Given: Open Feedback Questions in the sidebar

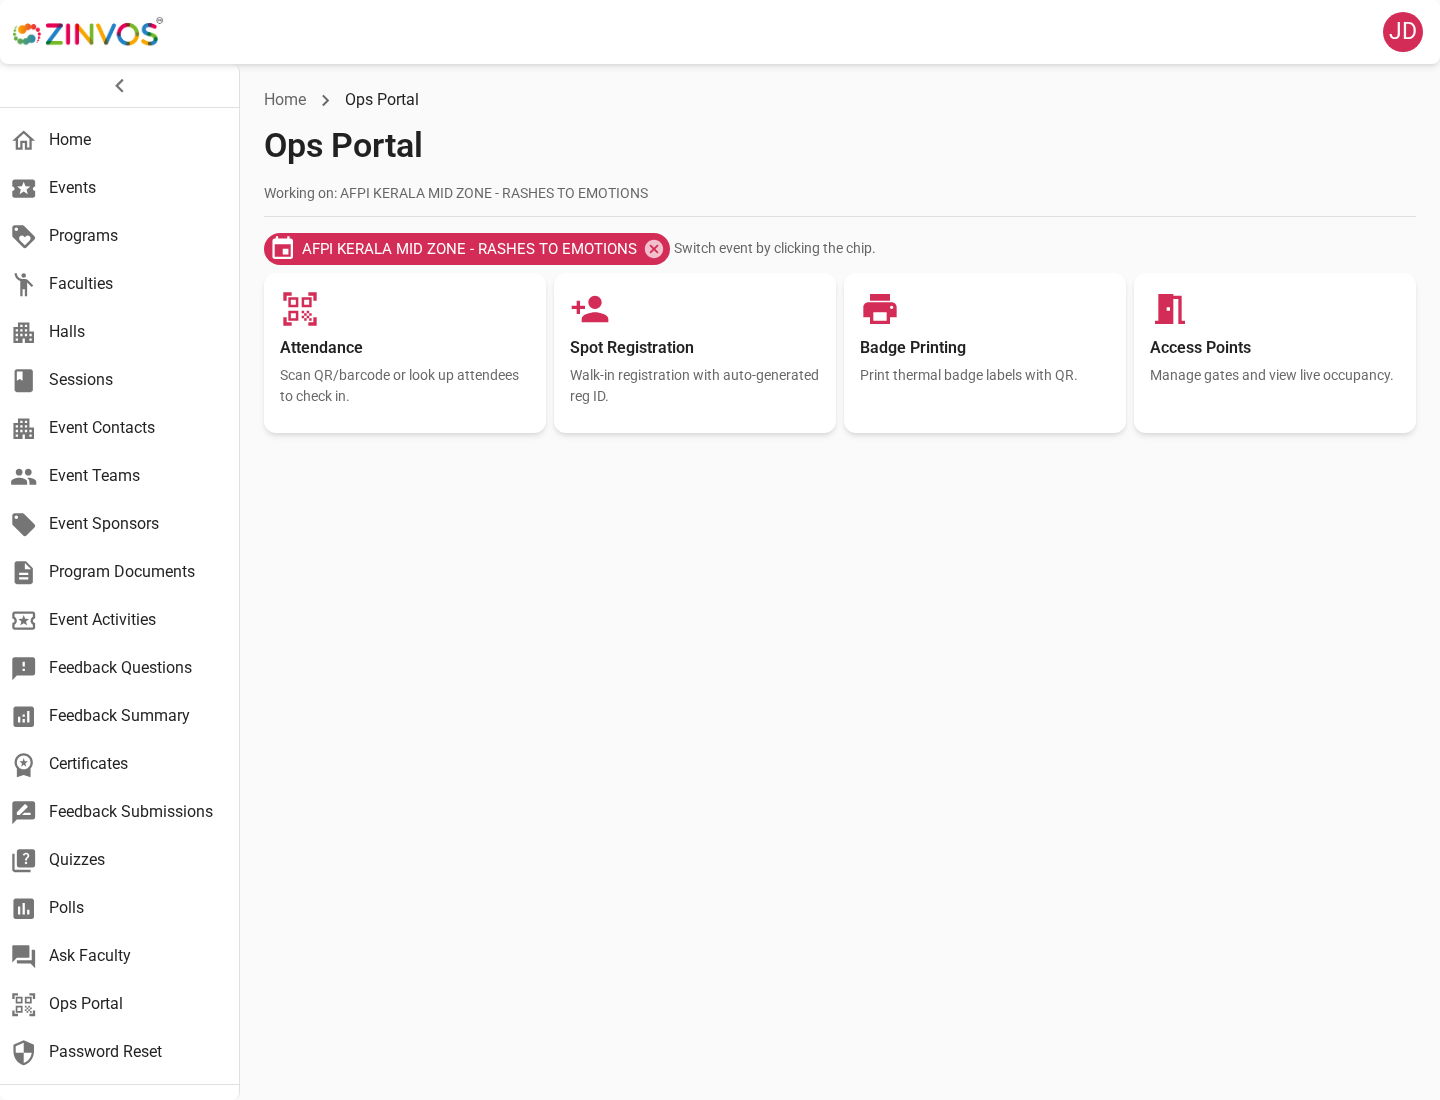Looking at the screenshot, I should pyautogui.click(x=120, y=668).
